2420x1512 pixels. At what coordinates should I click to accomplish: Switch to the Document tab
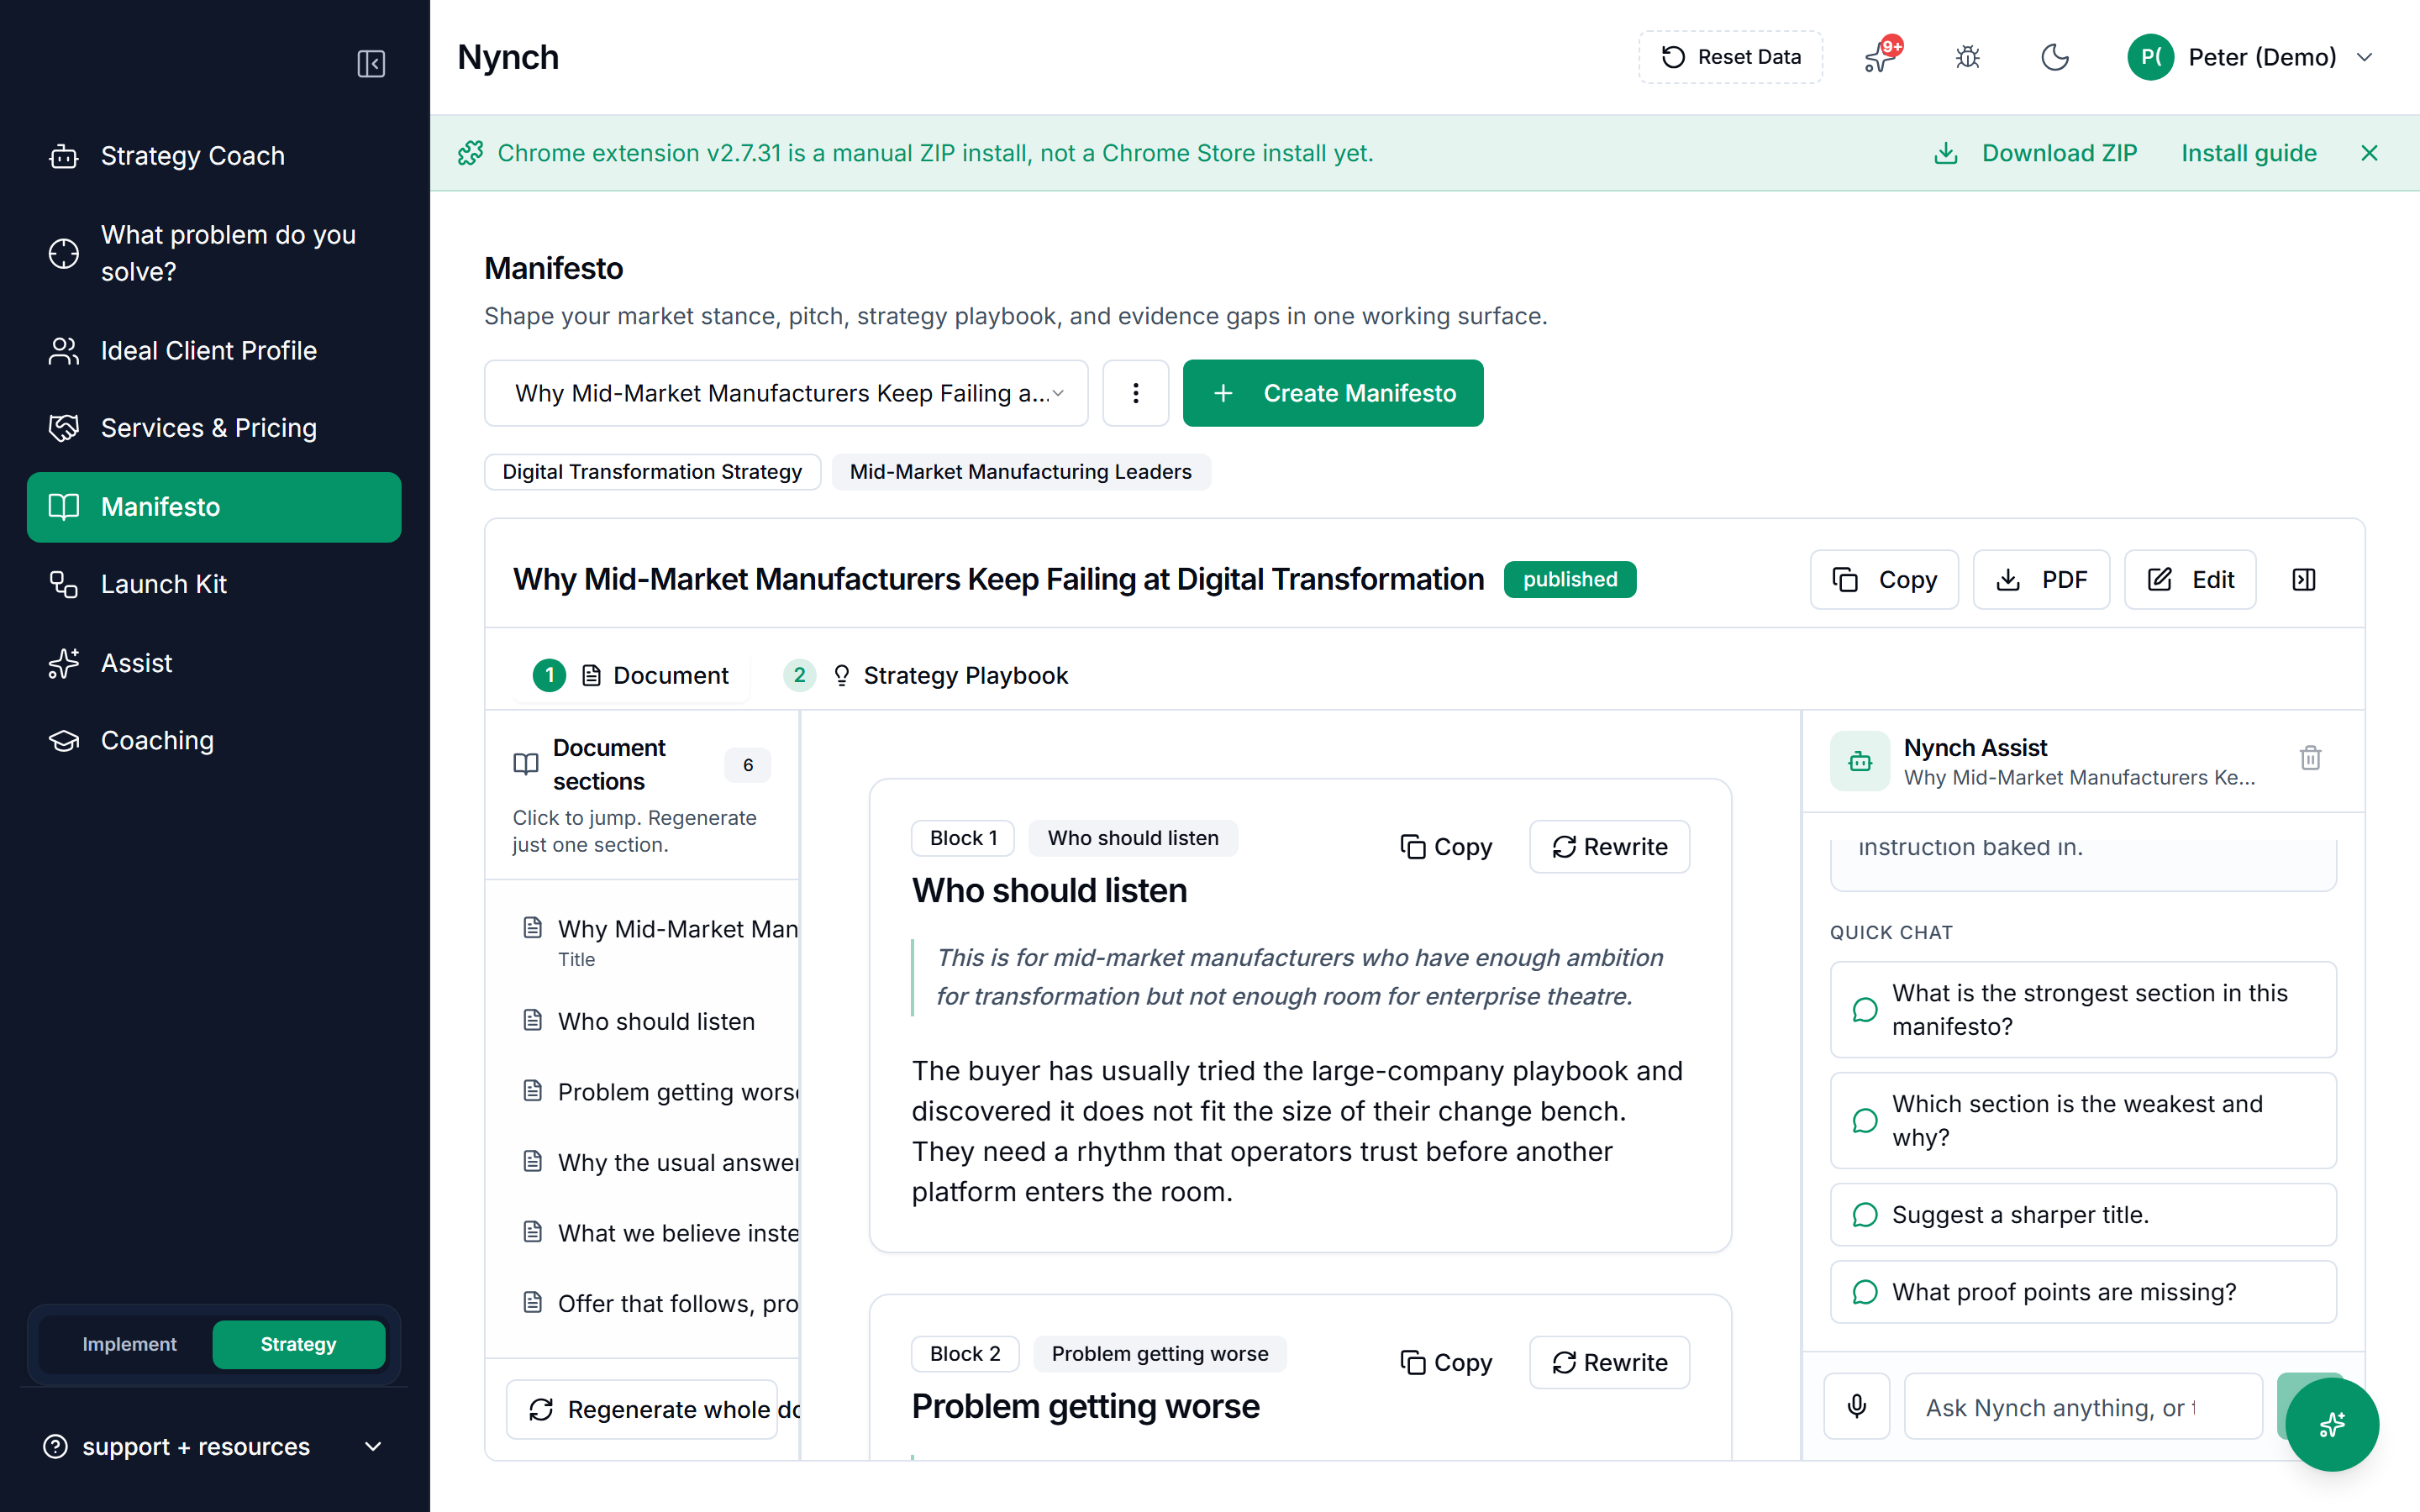631,676
